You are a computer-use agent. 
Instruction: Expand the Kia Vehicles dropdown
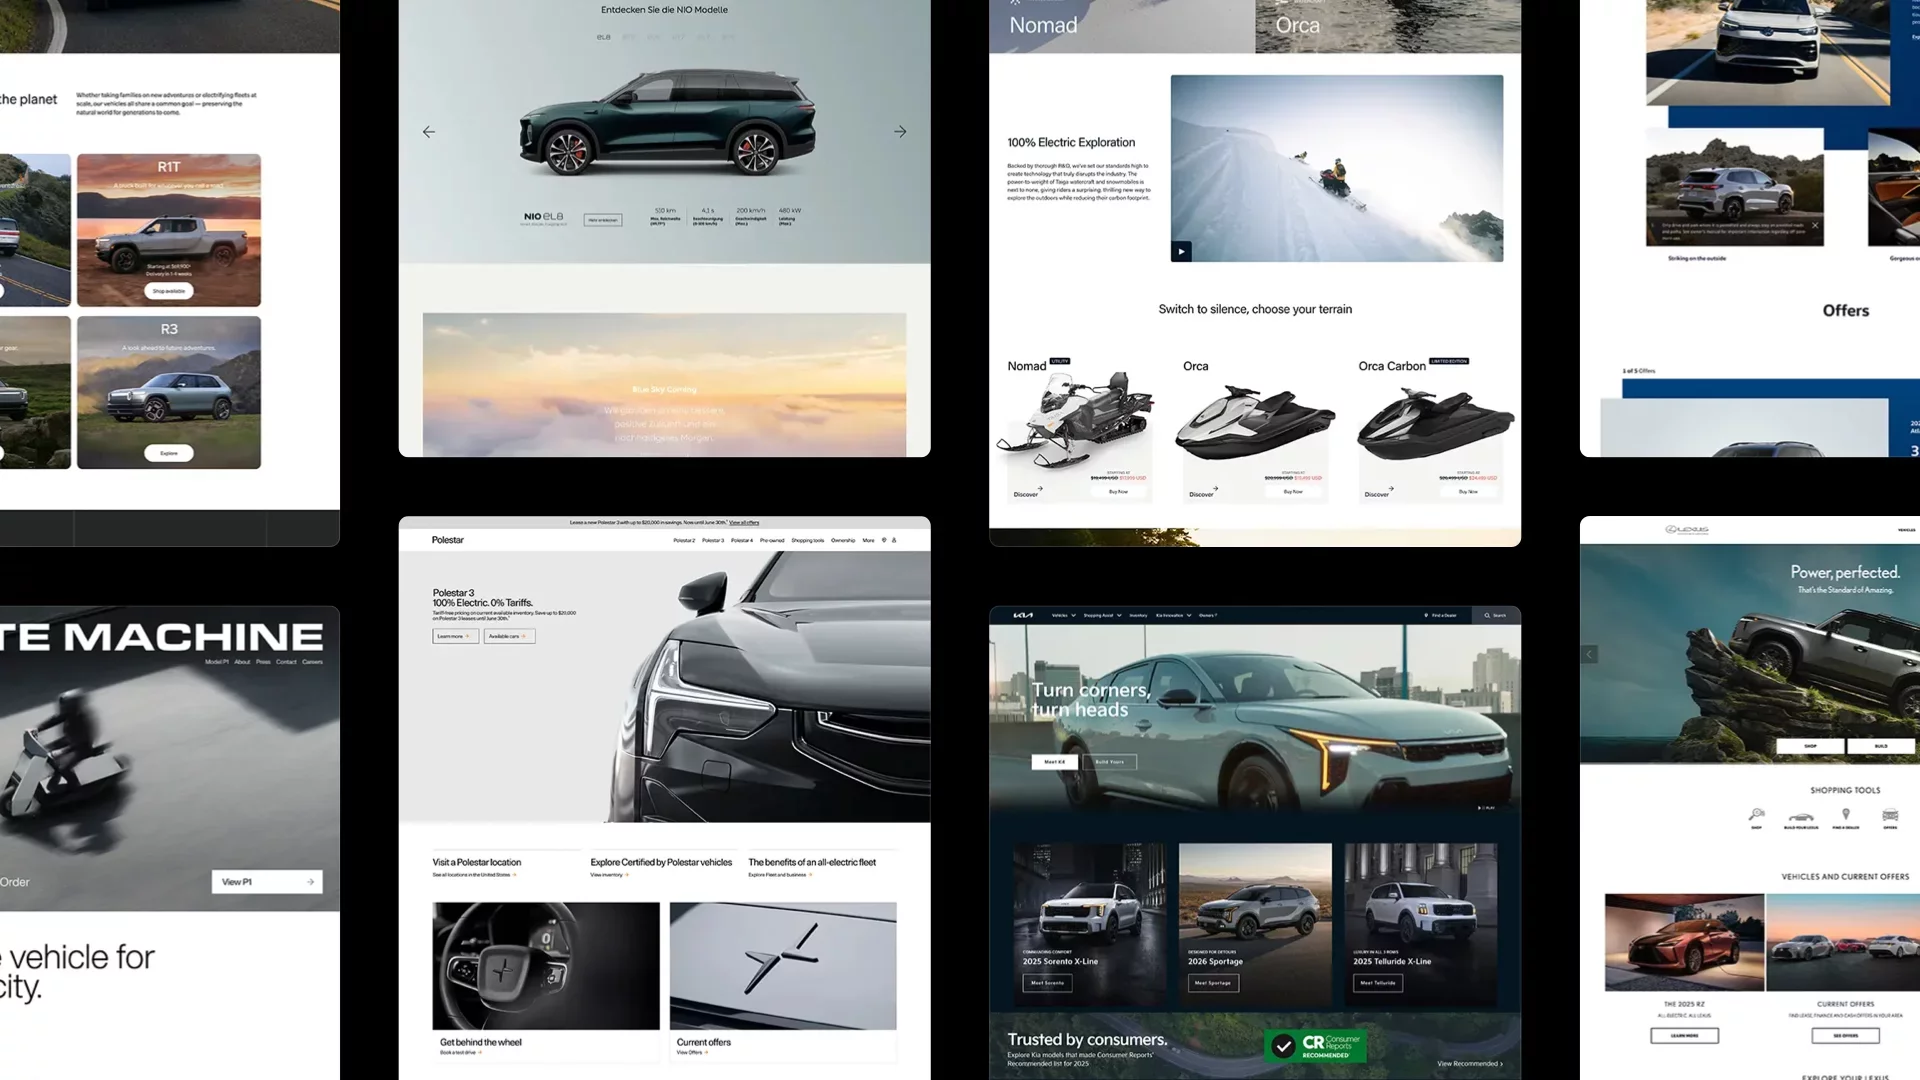click(x=1063, y=615)
